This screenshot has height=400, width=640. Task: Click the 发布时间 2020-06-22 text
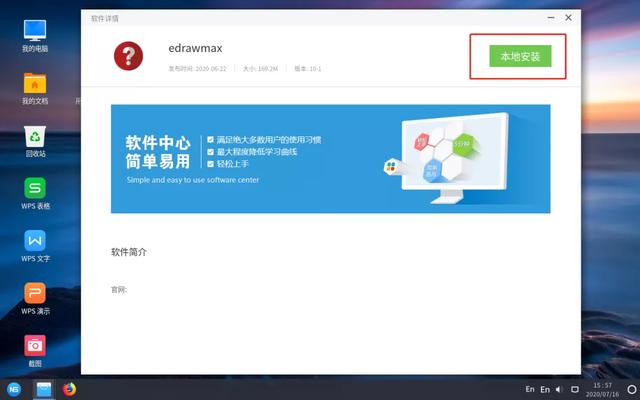pos(198,69)
